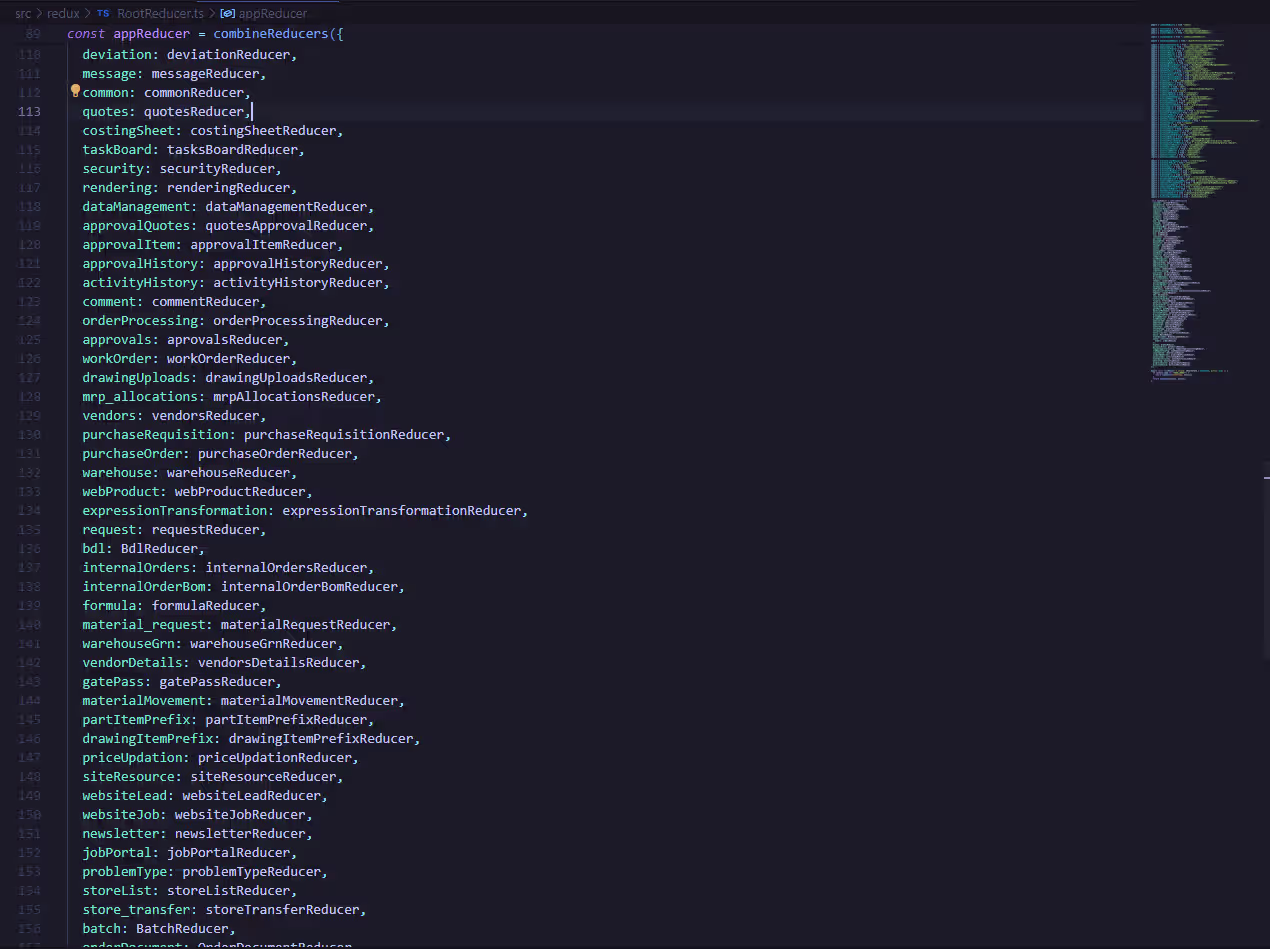Viewport: 1270px width, 949px height.
Task: Click purchaseOrderReducer
Action: 275,453
